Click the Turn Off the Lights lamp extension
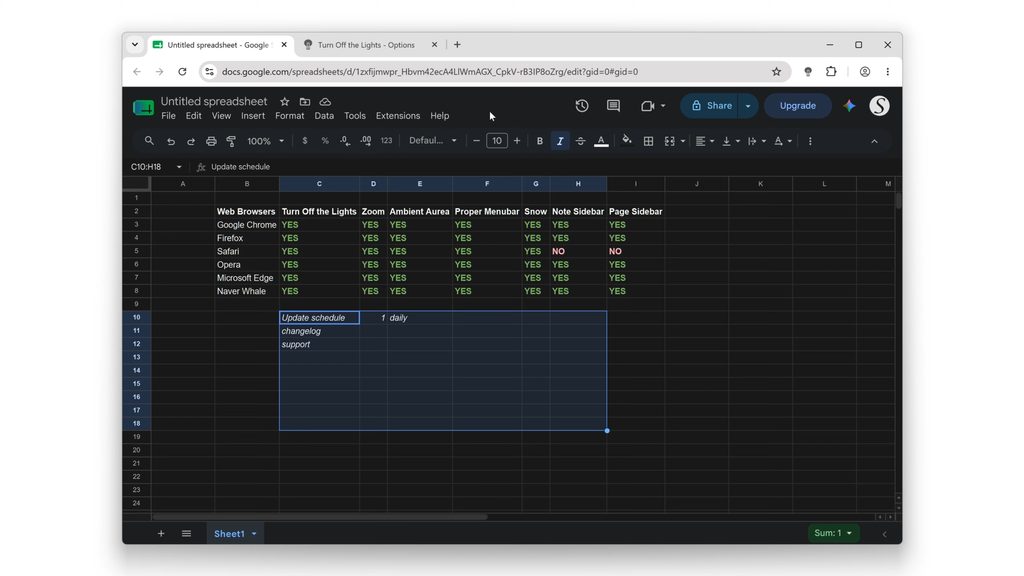The height and width of the screenshot is (576, 1024). 808,72
